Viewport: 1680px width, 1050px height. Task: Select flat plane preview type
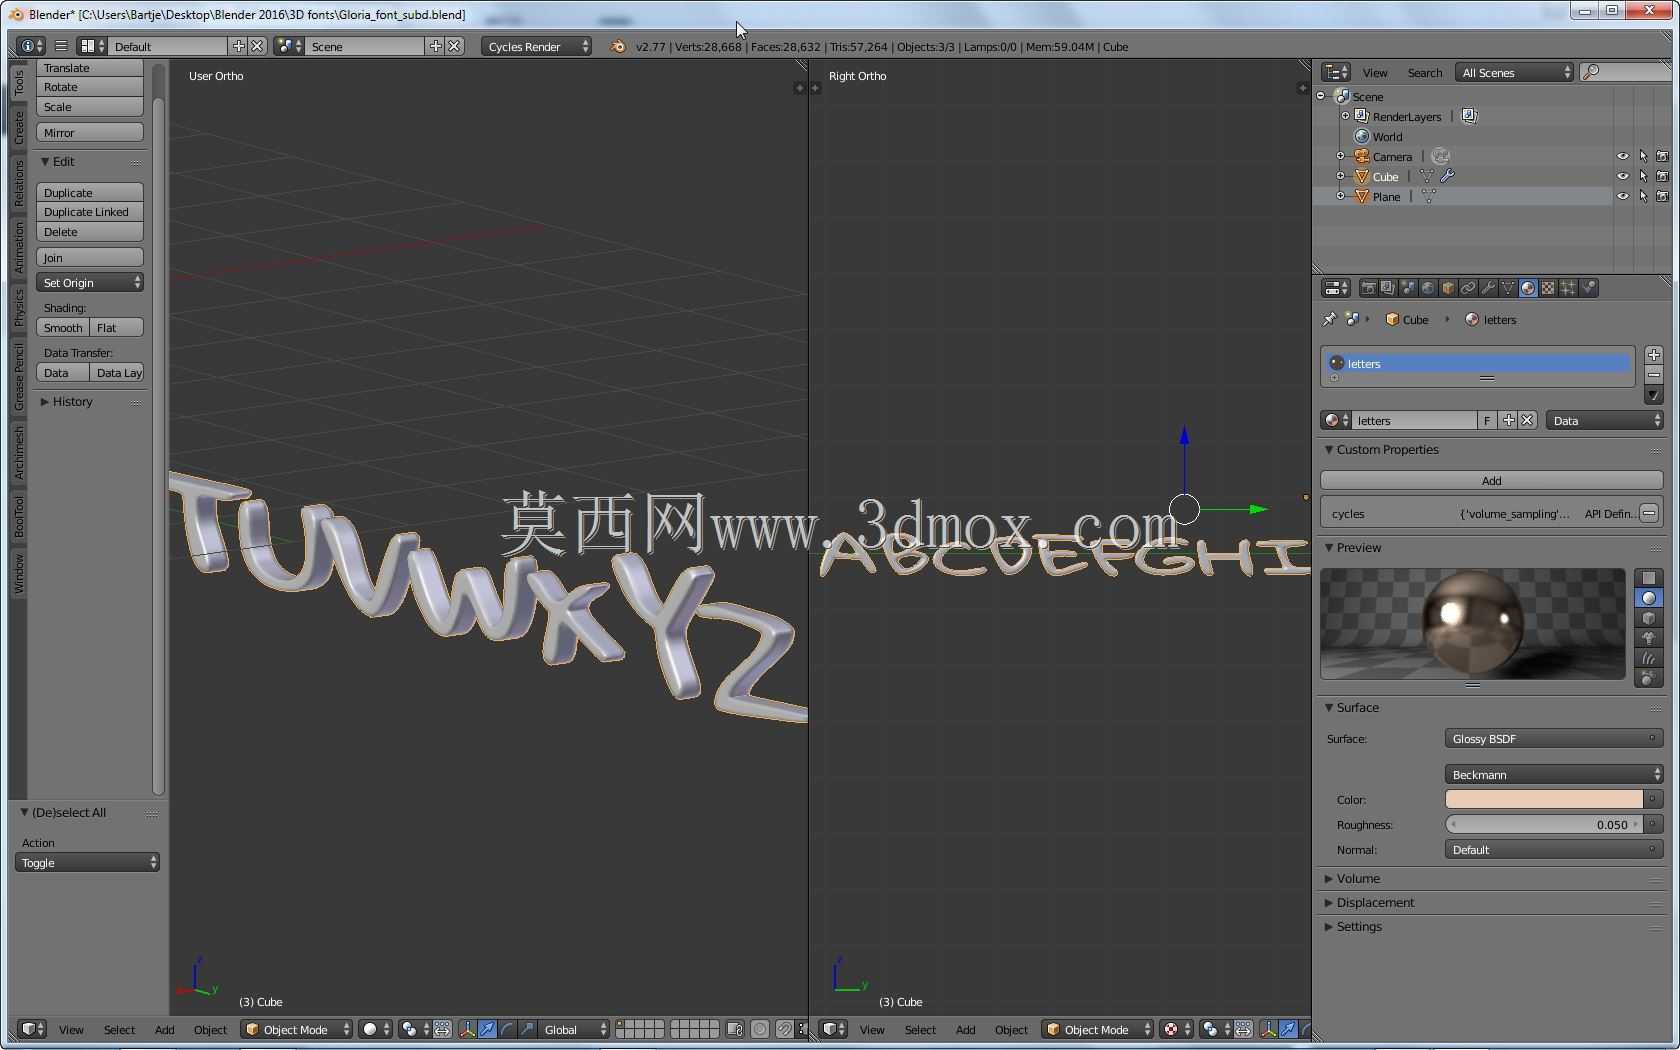point(1649,578)
